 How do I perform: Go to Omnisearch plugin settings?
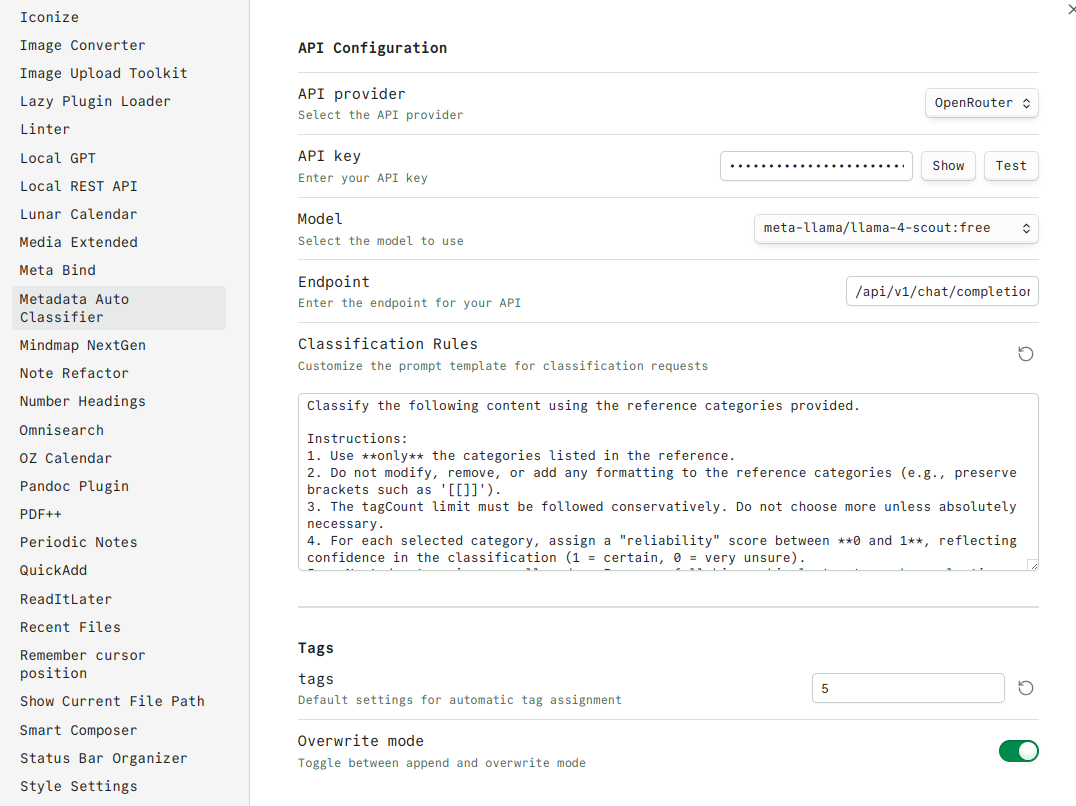[x=62, y=430]
